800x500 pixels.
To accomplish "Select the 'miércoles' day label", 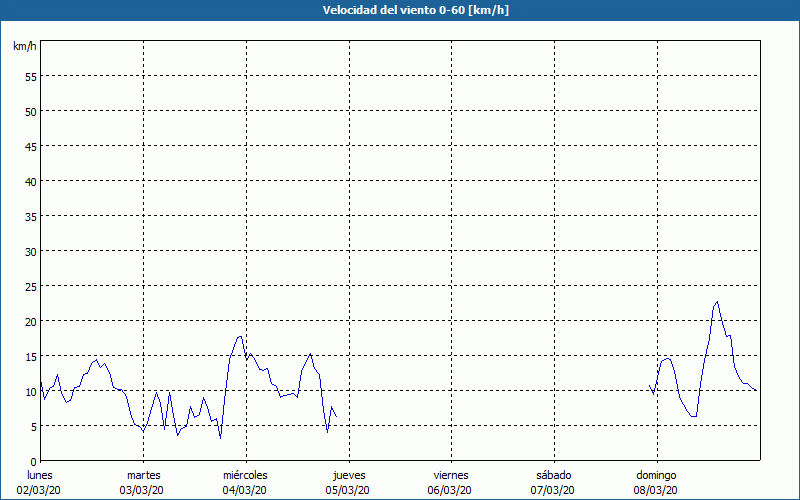I will point(245,475).
